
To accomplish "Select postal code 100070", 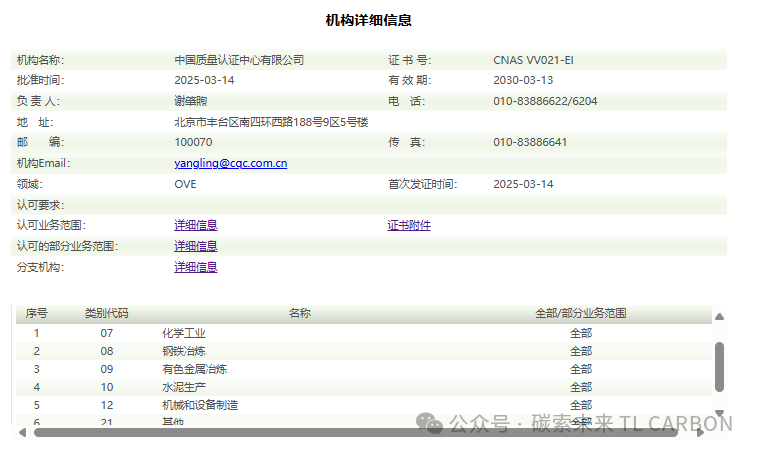I will pos(193,142).
